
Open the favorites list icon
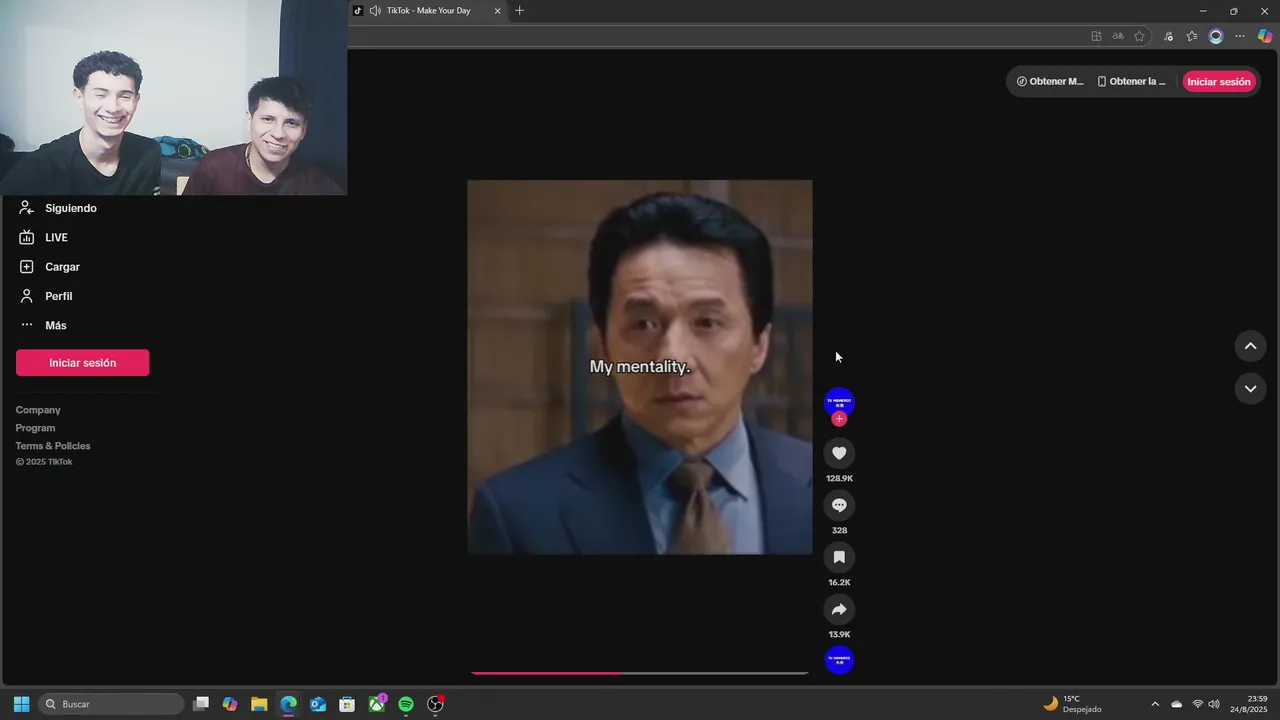click(x=1192, y=36)
